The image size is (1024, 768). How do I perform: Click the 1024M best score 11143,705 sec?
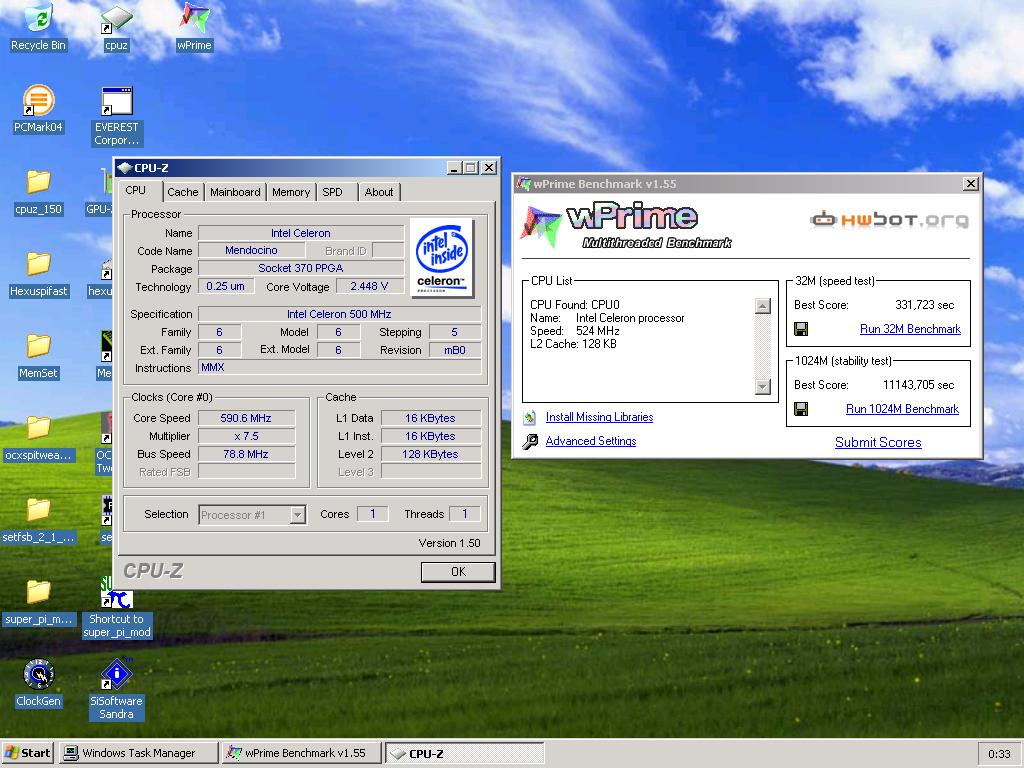(918, 385)
